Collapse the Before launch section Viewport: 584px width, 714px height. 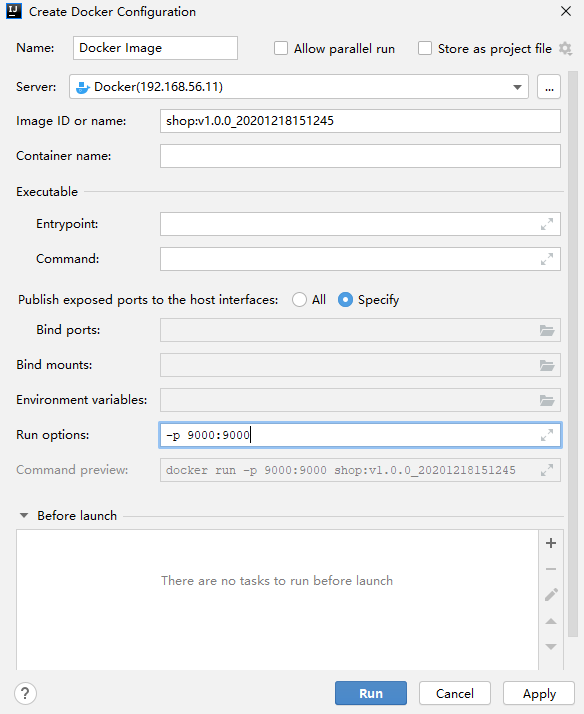tap(24, 515)
